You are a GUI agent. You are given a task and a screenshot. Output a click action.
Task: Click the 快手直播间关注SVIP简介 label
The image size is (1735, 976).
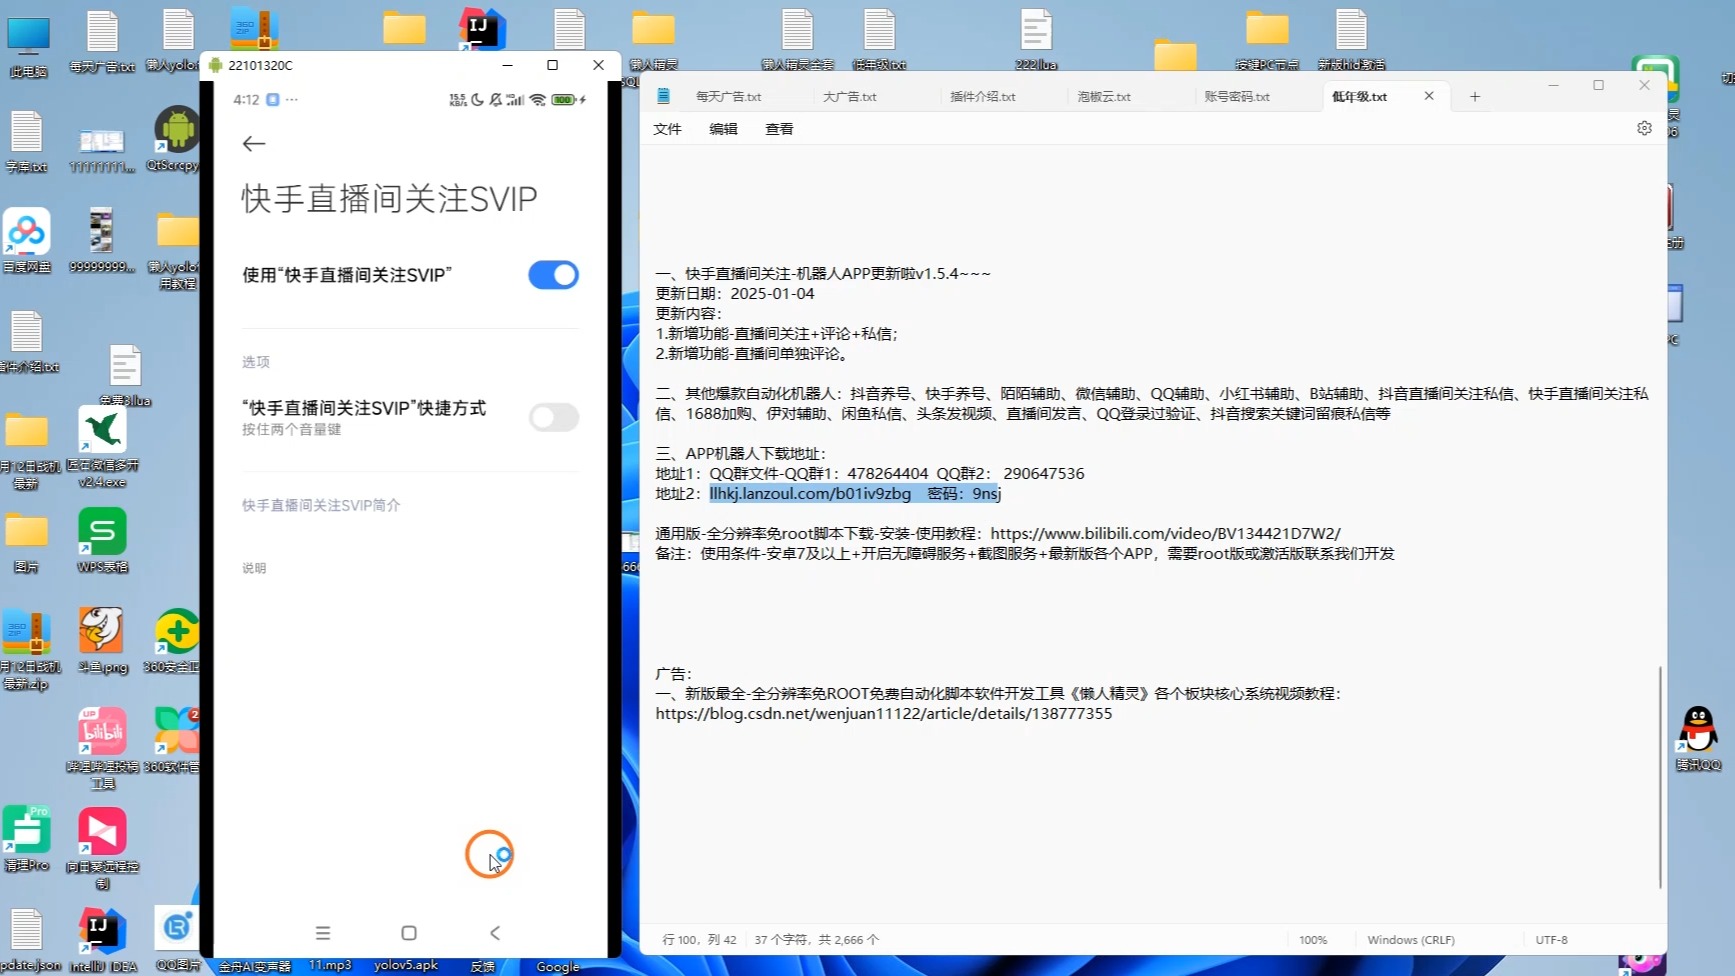pyautogui.click(x=321, y=506)
